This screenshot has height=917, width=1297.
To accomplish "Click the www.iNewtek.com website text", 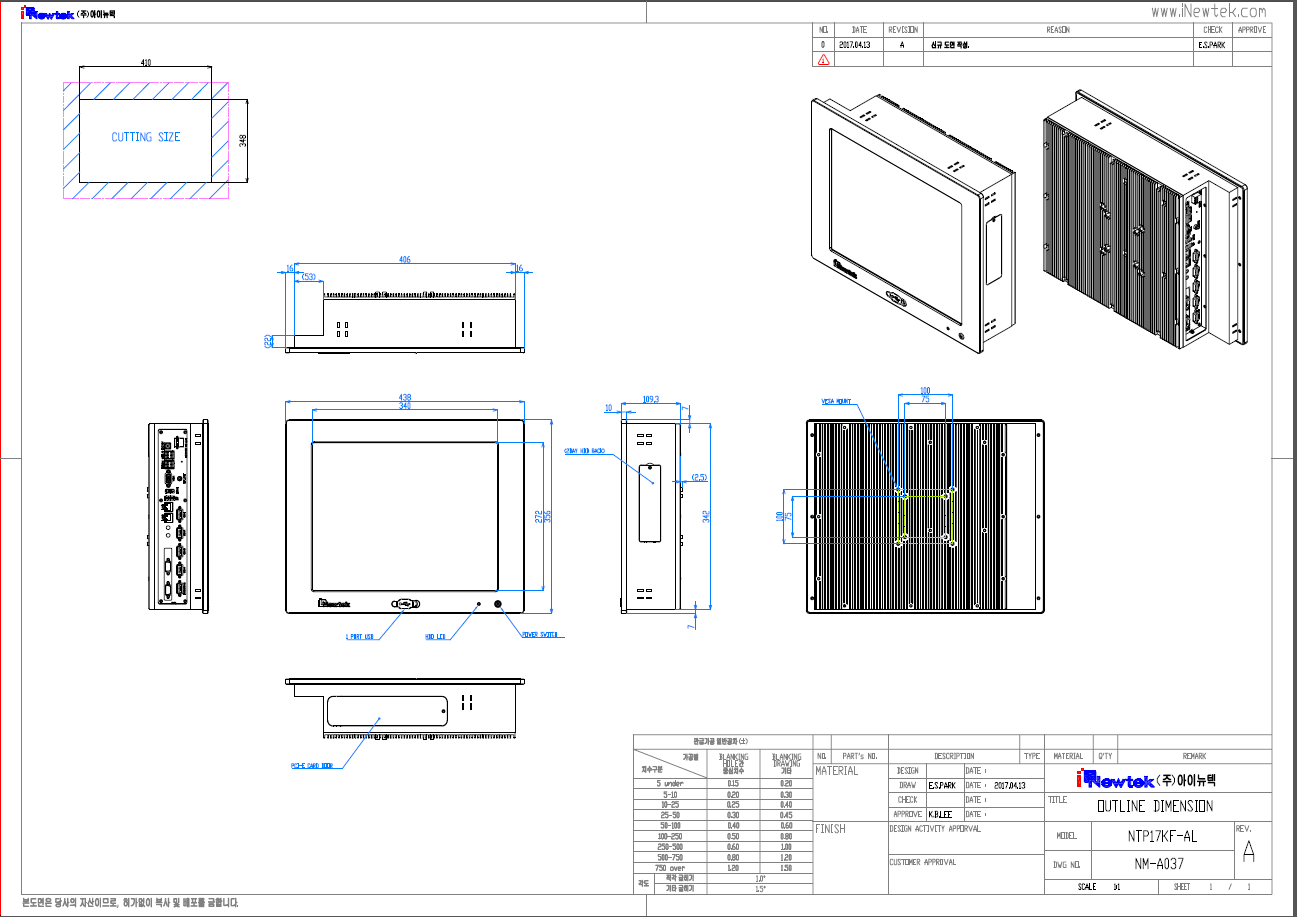I will [x=1208, y=11].
